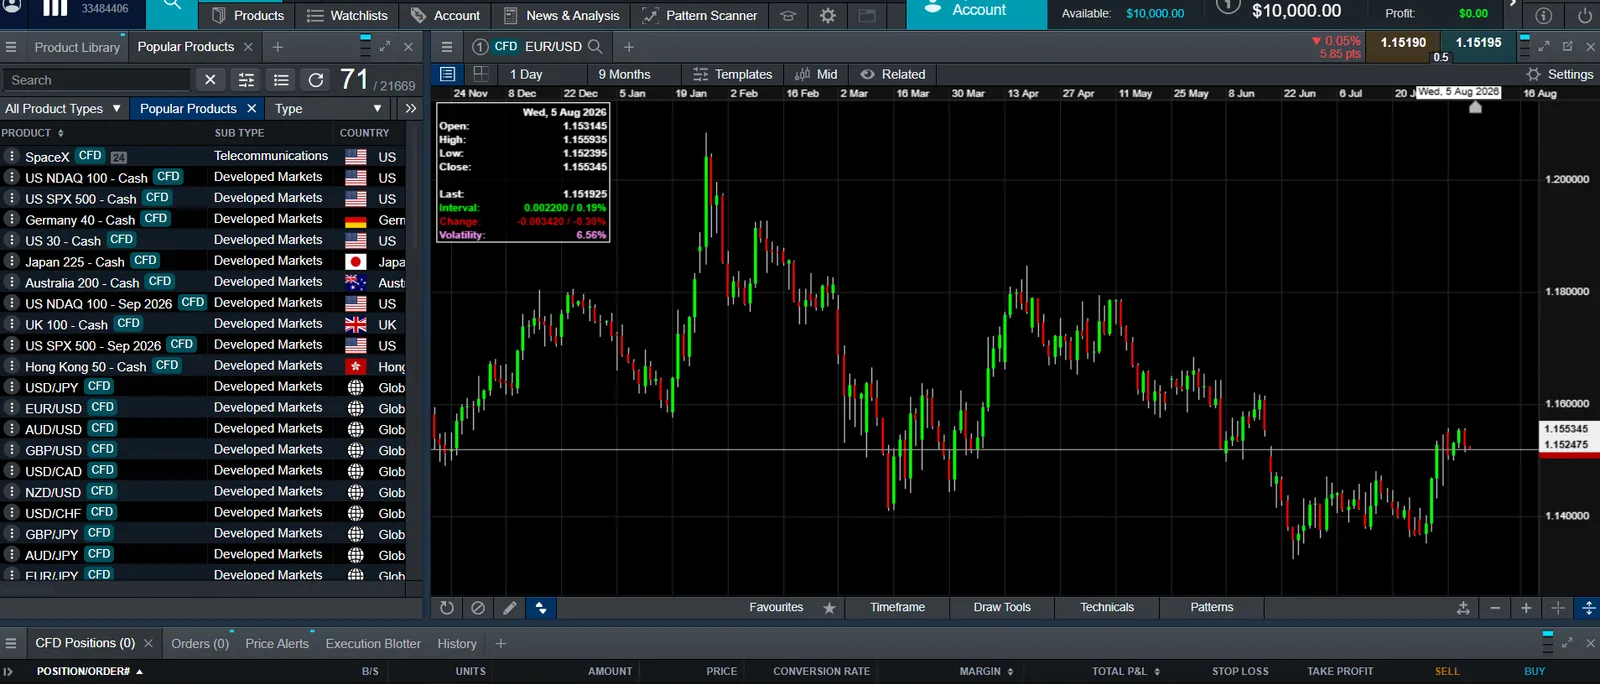Pop out the chart into a new window
The image size is (1600, 684).
click(x=1567, y=47)
